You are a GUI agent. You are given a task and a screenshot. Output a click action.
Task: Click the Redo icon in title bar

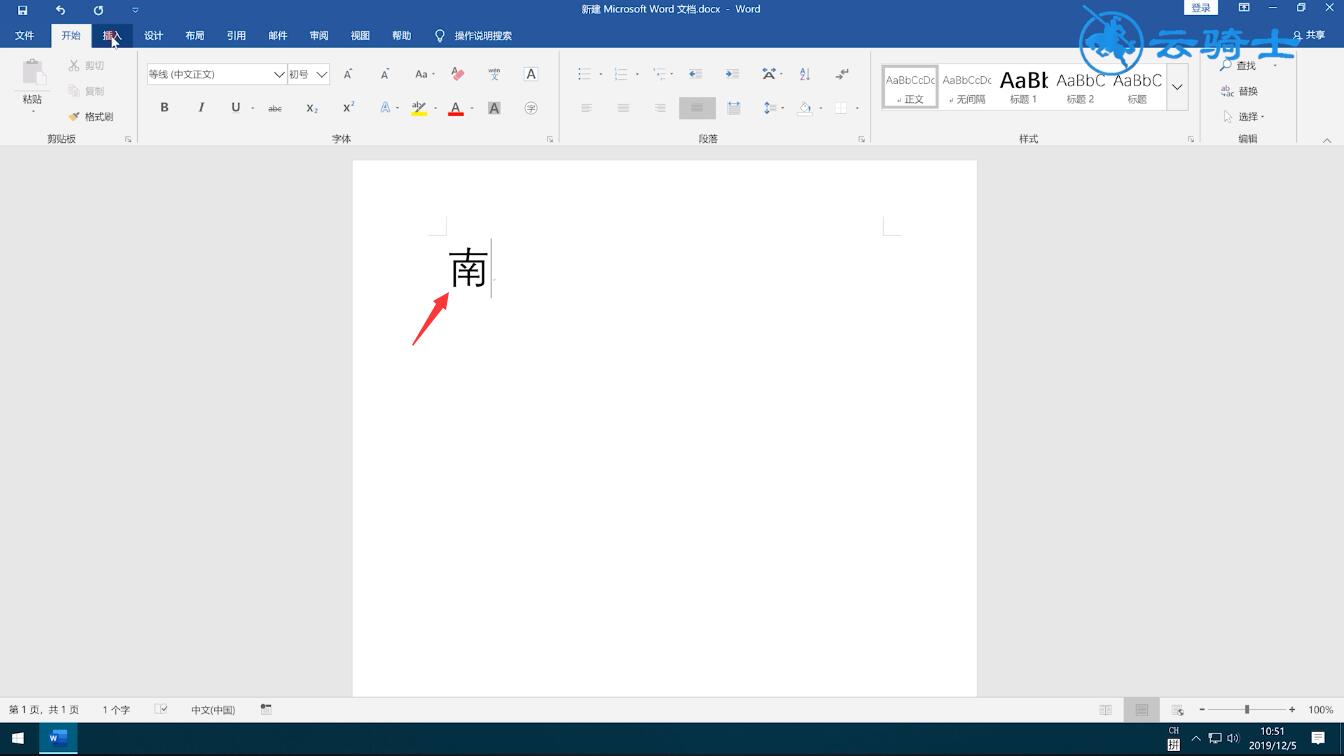[x=98, y=10]
